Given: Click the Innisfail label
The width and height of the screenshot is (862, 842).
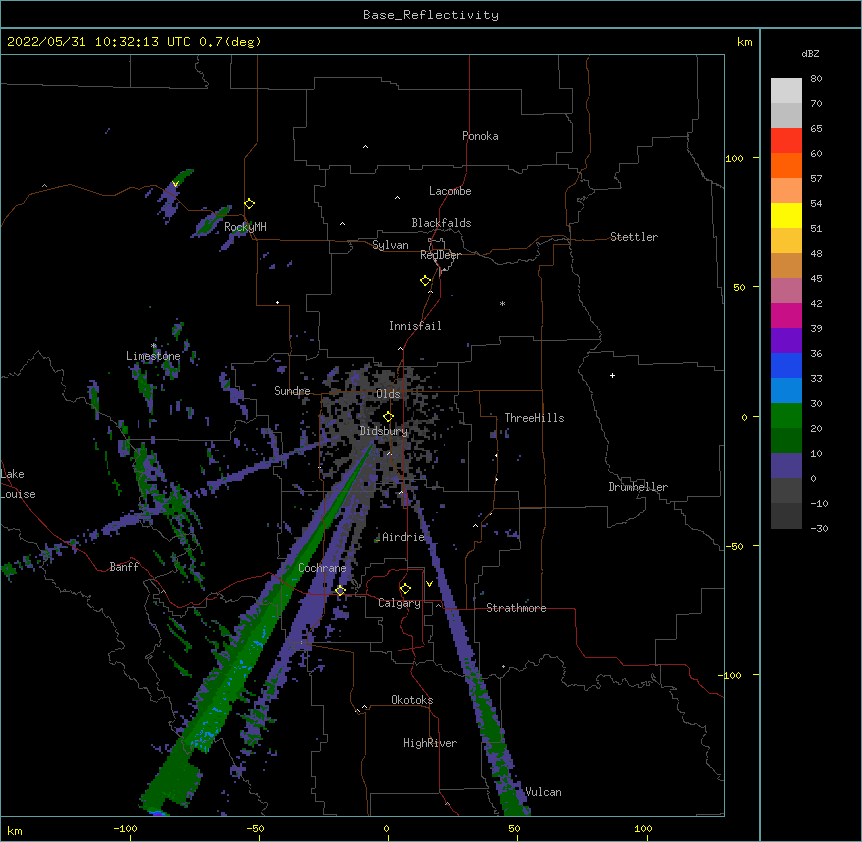Looking at the screenshot, I should click(415, 326).
